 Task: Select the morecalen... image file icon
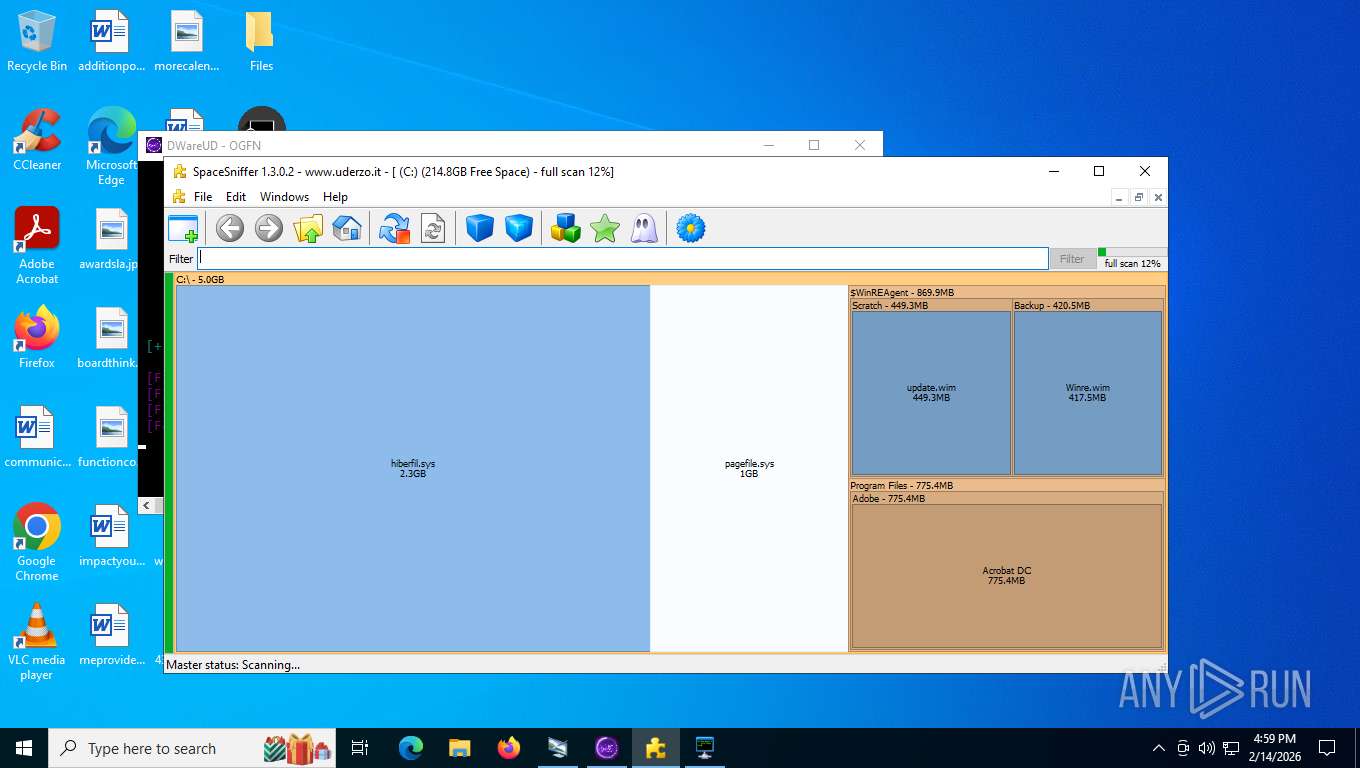tap(186, 41)
